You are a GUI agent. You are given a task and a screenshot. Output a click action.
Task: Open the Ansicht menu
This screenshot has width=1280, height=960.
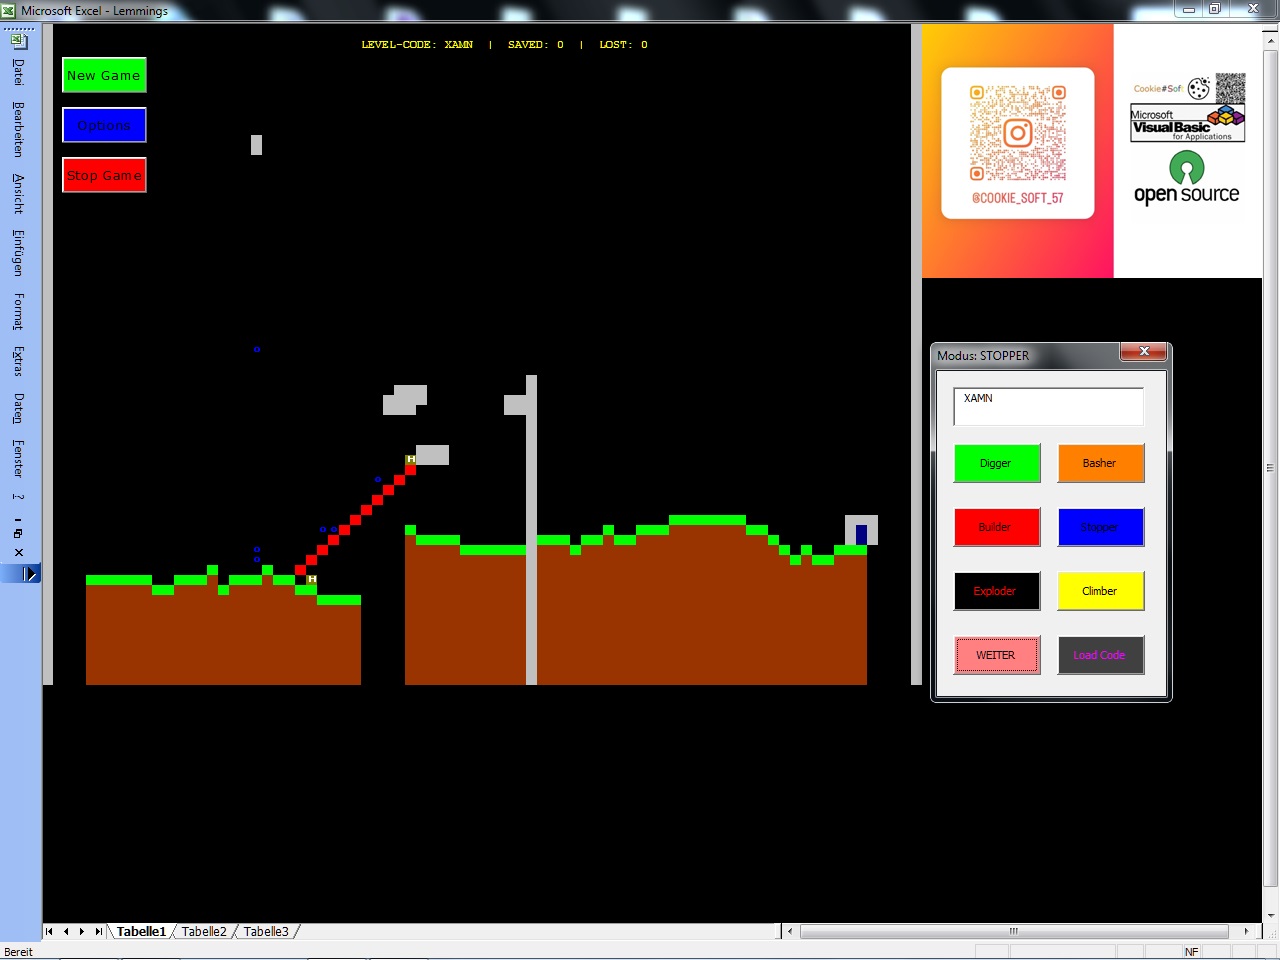(18, 193)
